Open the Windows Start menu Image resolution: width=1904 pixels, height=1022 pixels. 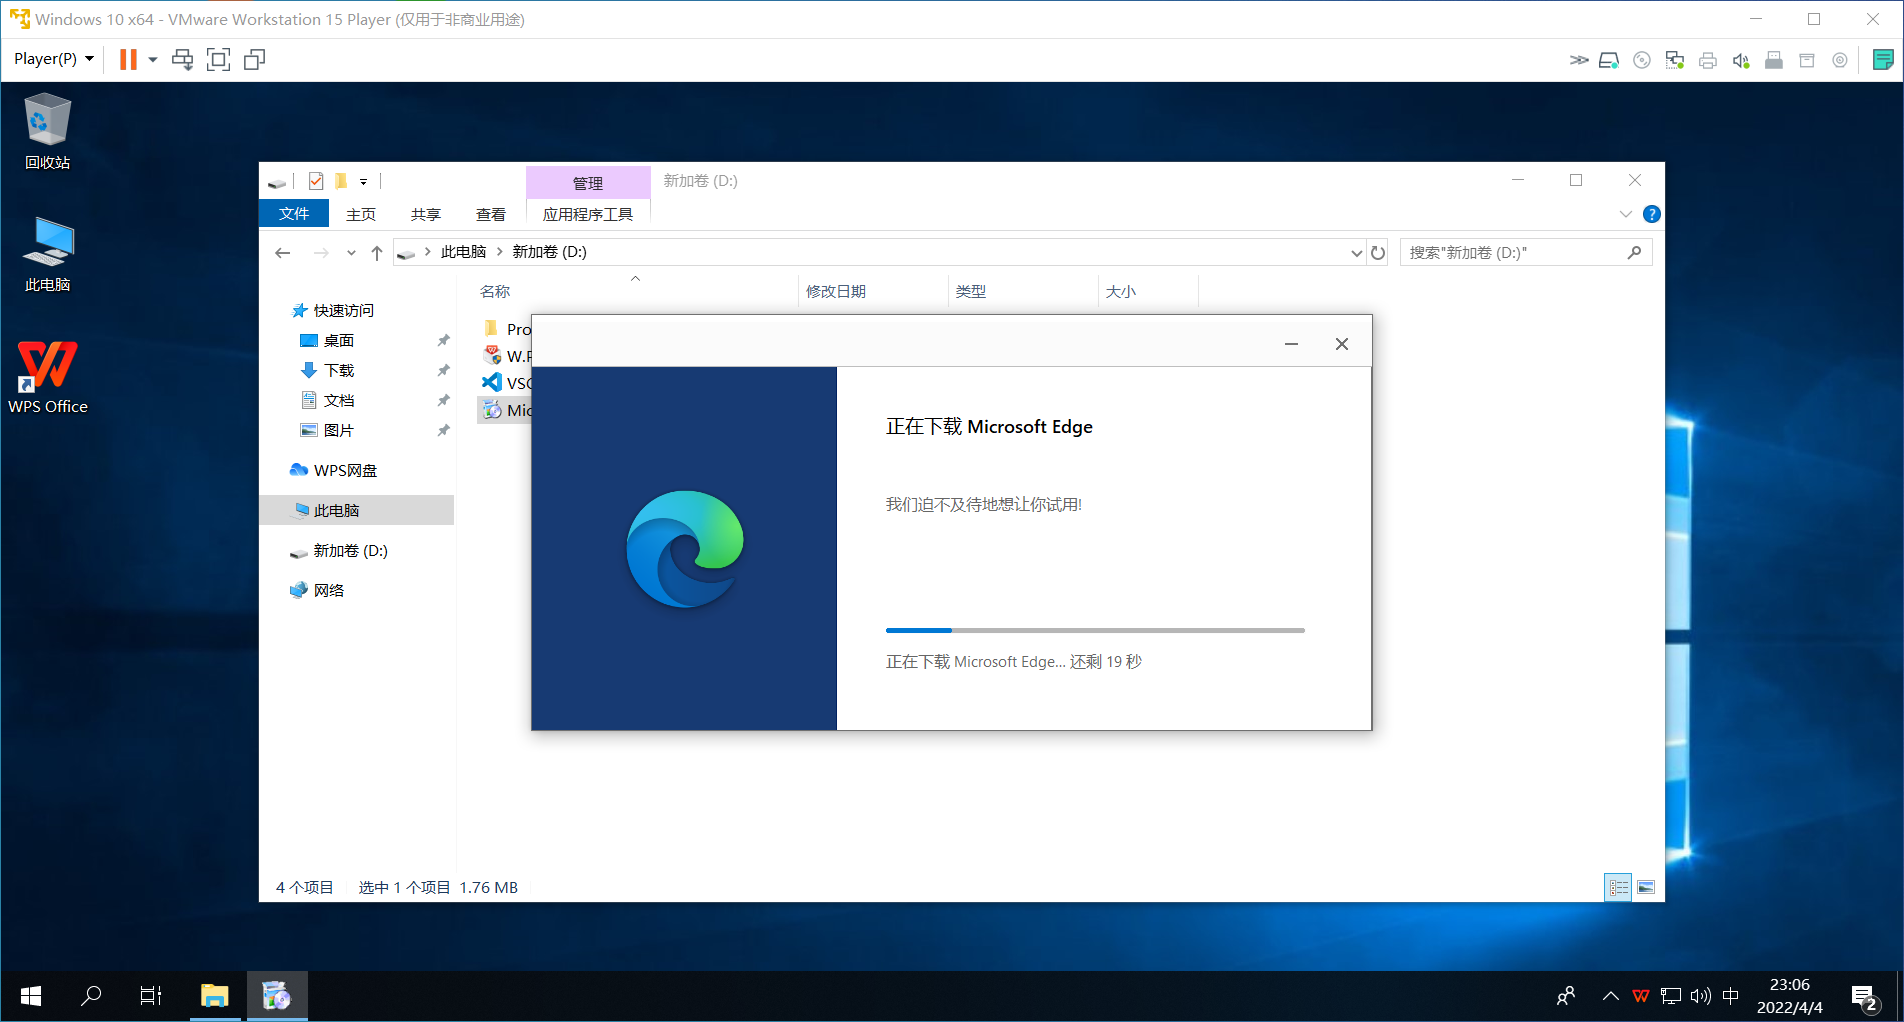click(x=31, y=996)
